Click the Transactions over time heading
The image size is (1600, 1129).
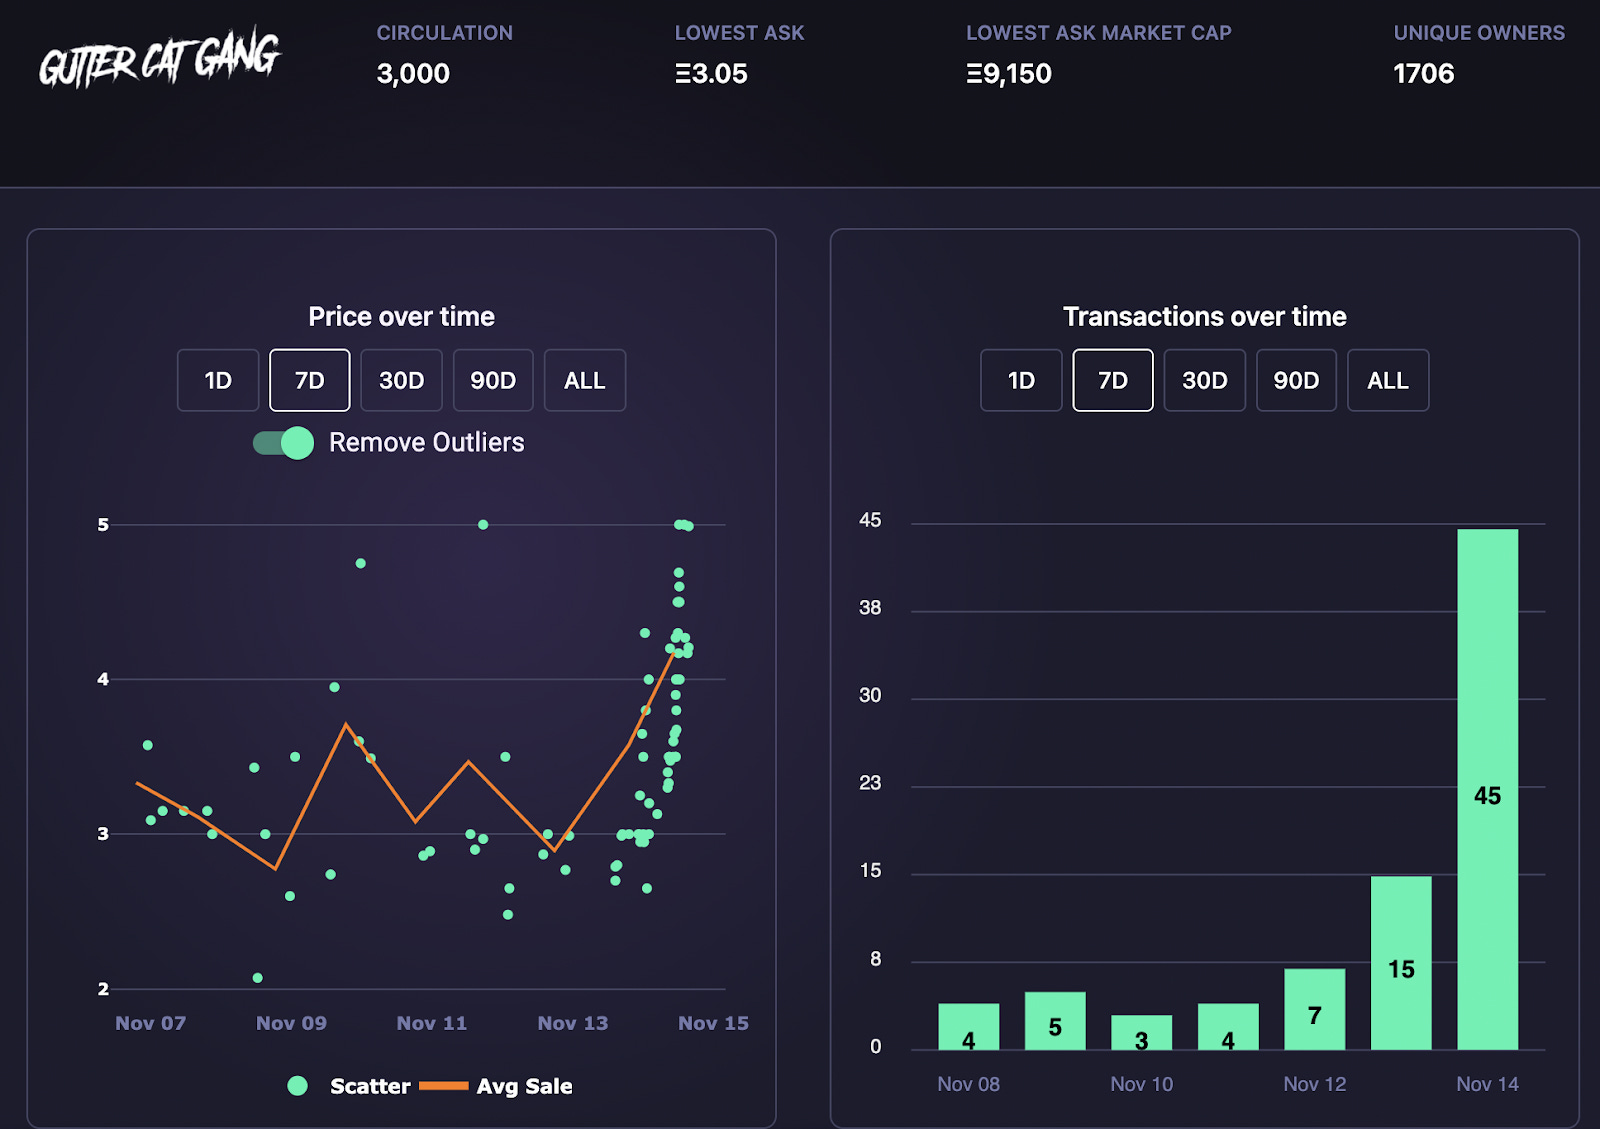pos(1204,317)
